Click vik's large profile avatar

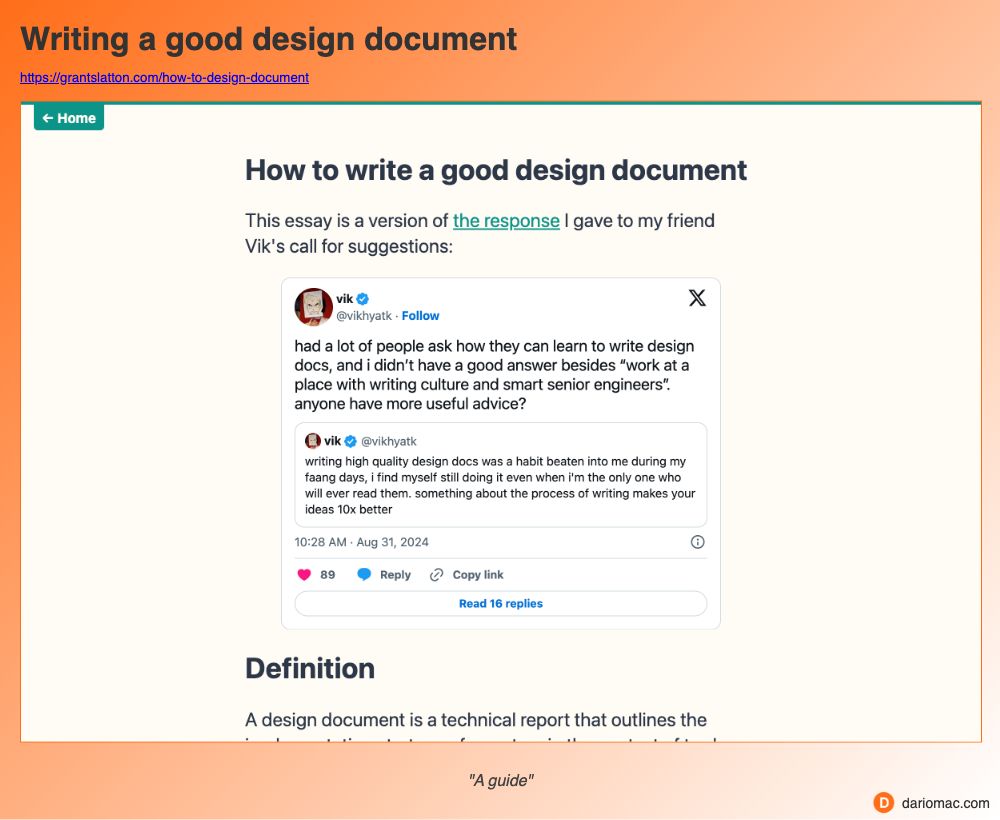click(x=313, y=307)
